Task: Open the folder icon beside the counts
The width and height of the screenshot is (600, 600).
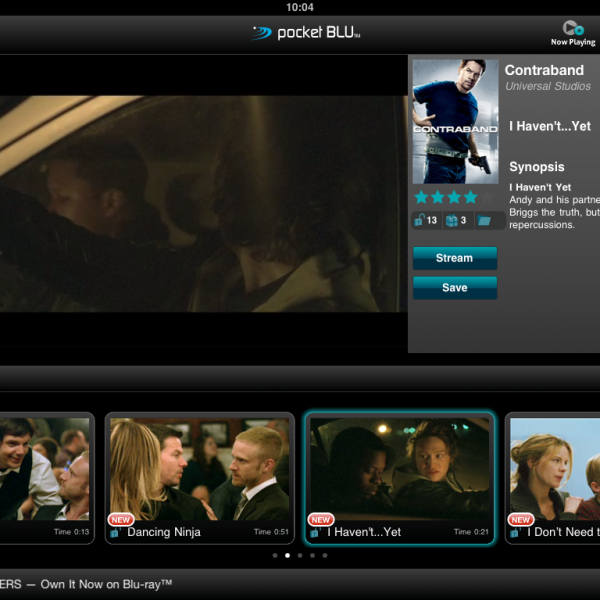Action: 485,220
